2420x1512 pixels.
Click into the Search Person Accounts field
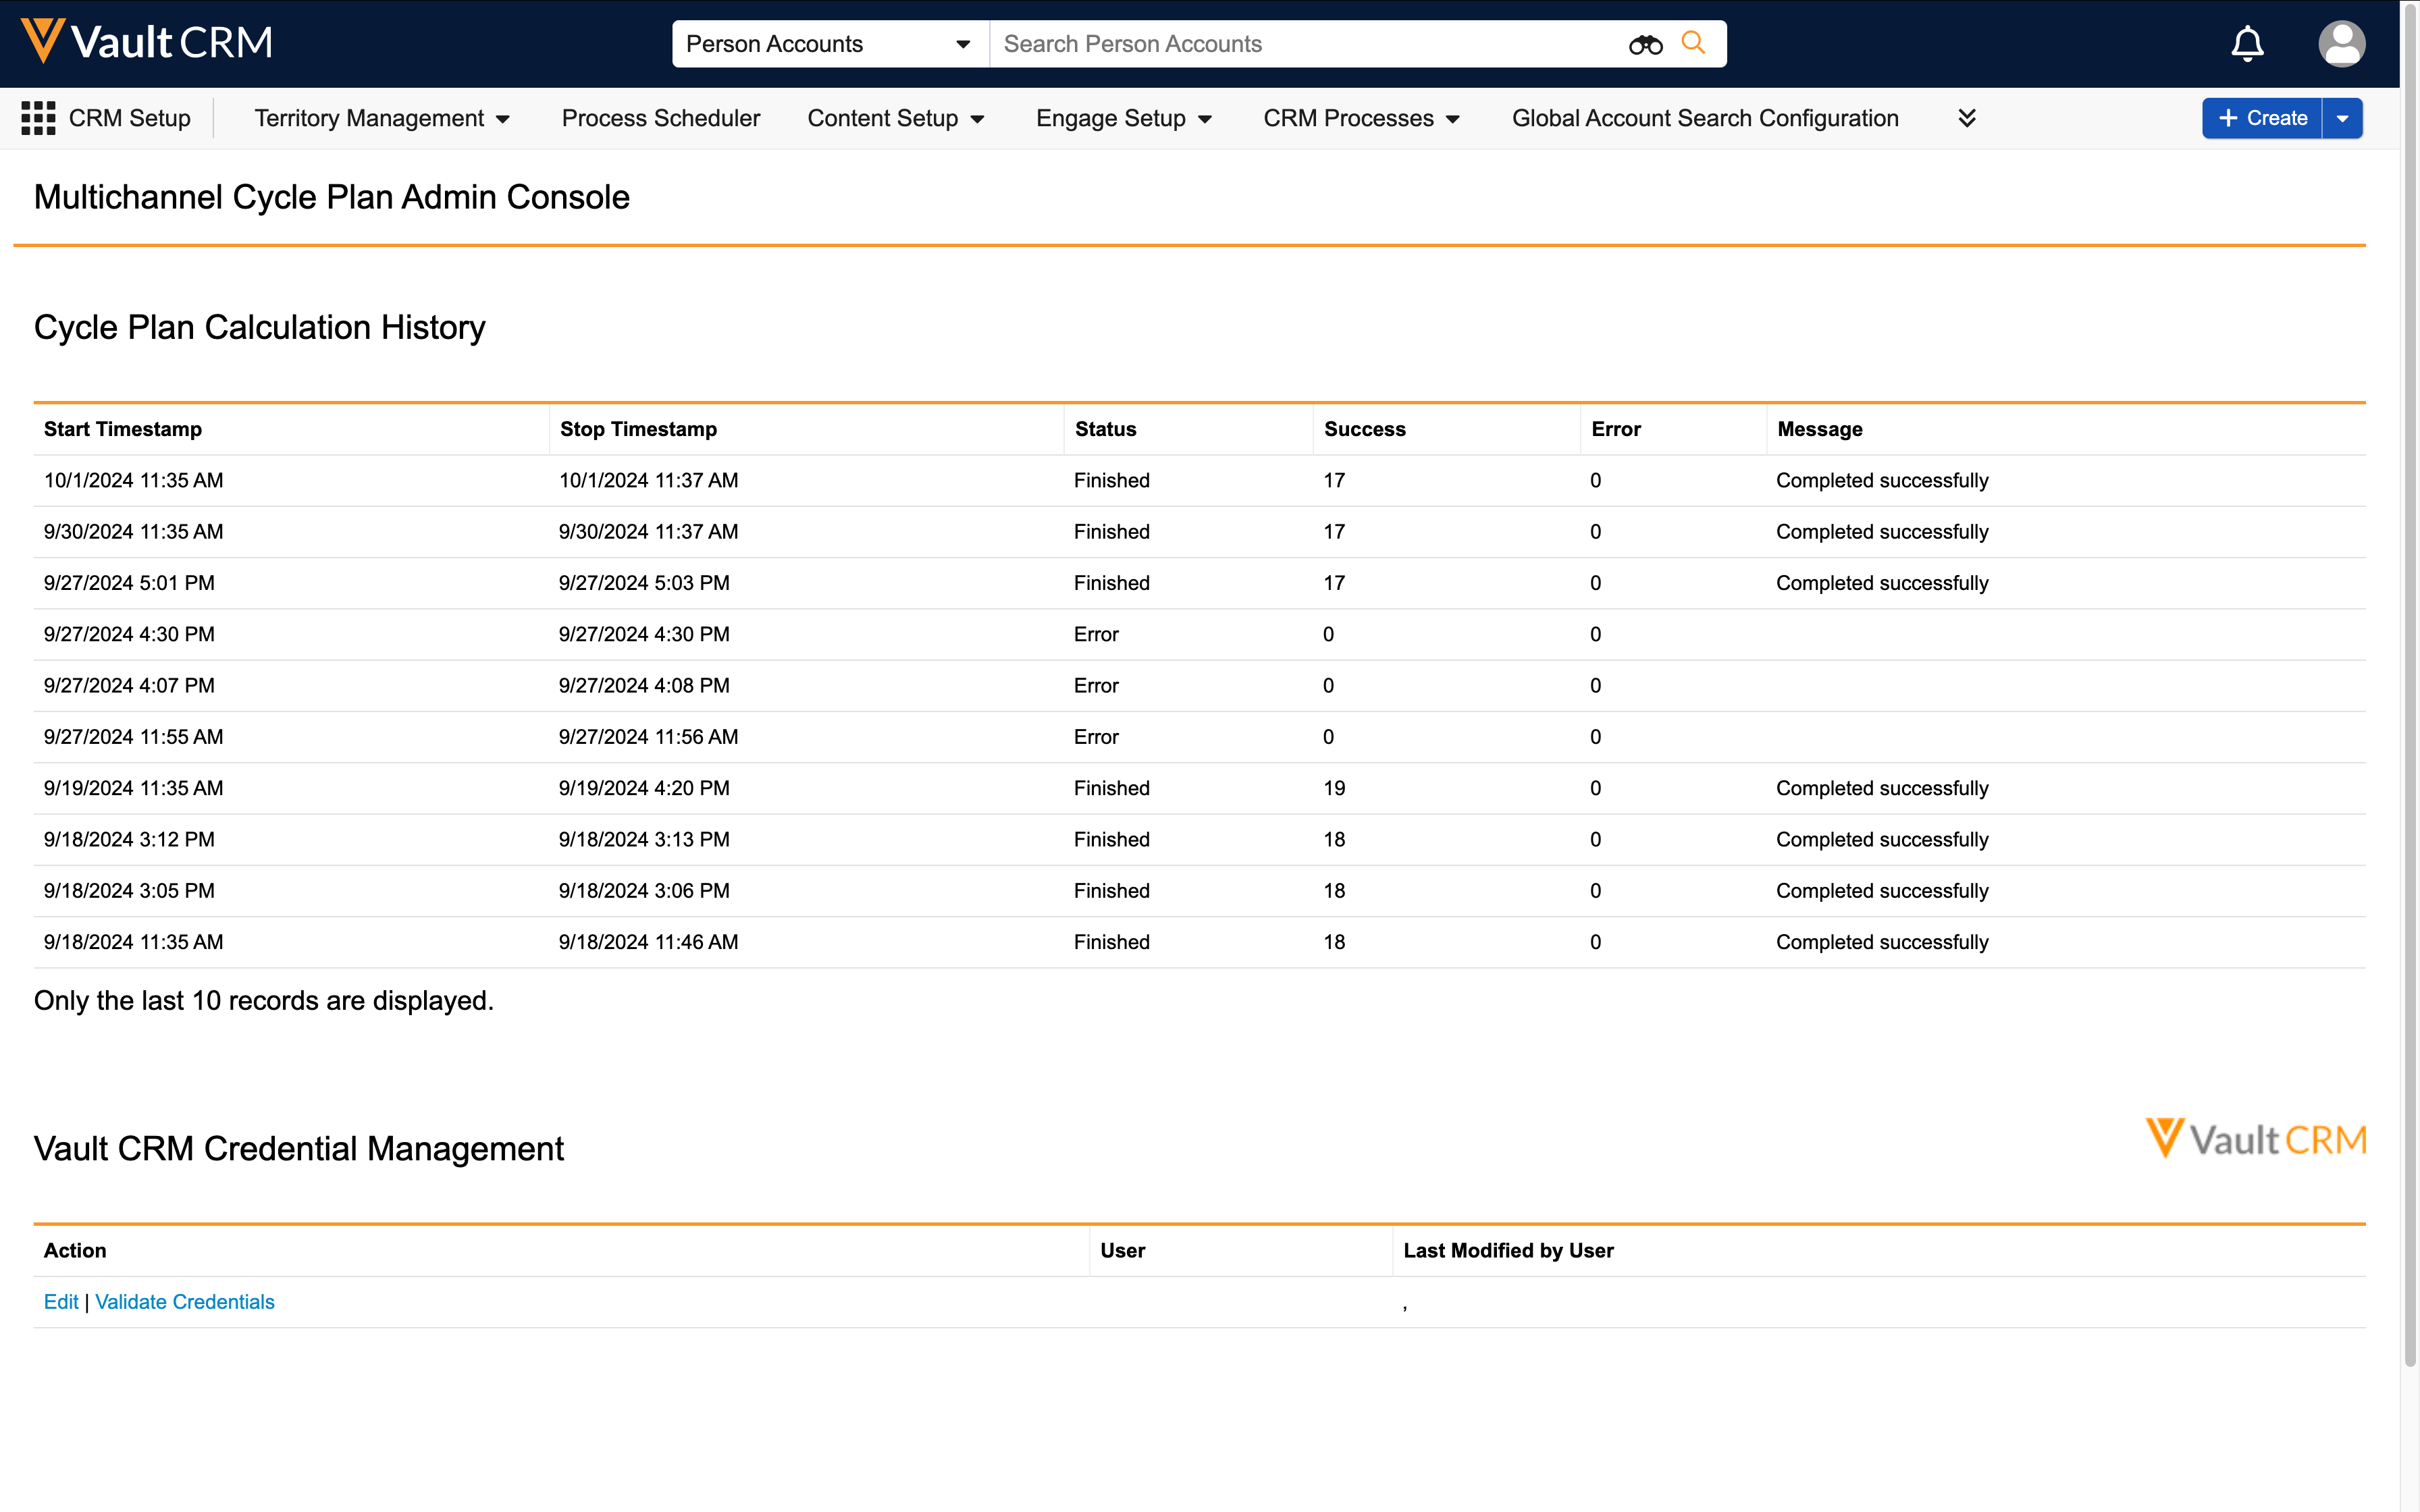pos(1300,44)
